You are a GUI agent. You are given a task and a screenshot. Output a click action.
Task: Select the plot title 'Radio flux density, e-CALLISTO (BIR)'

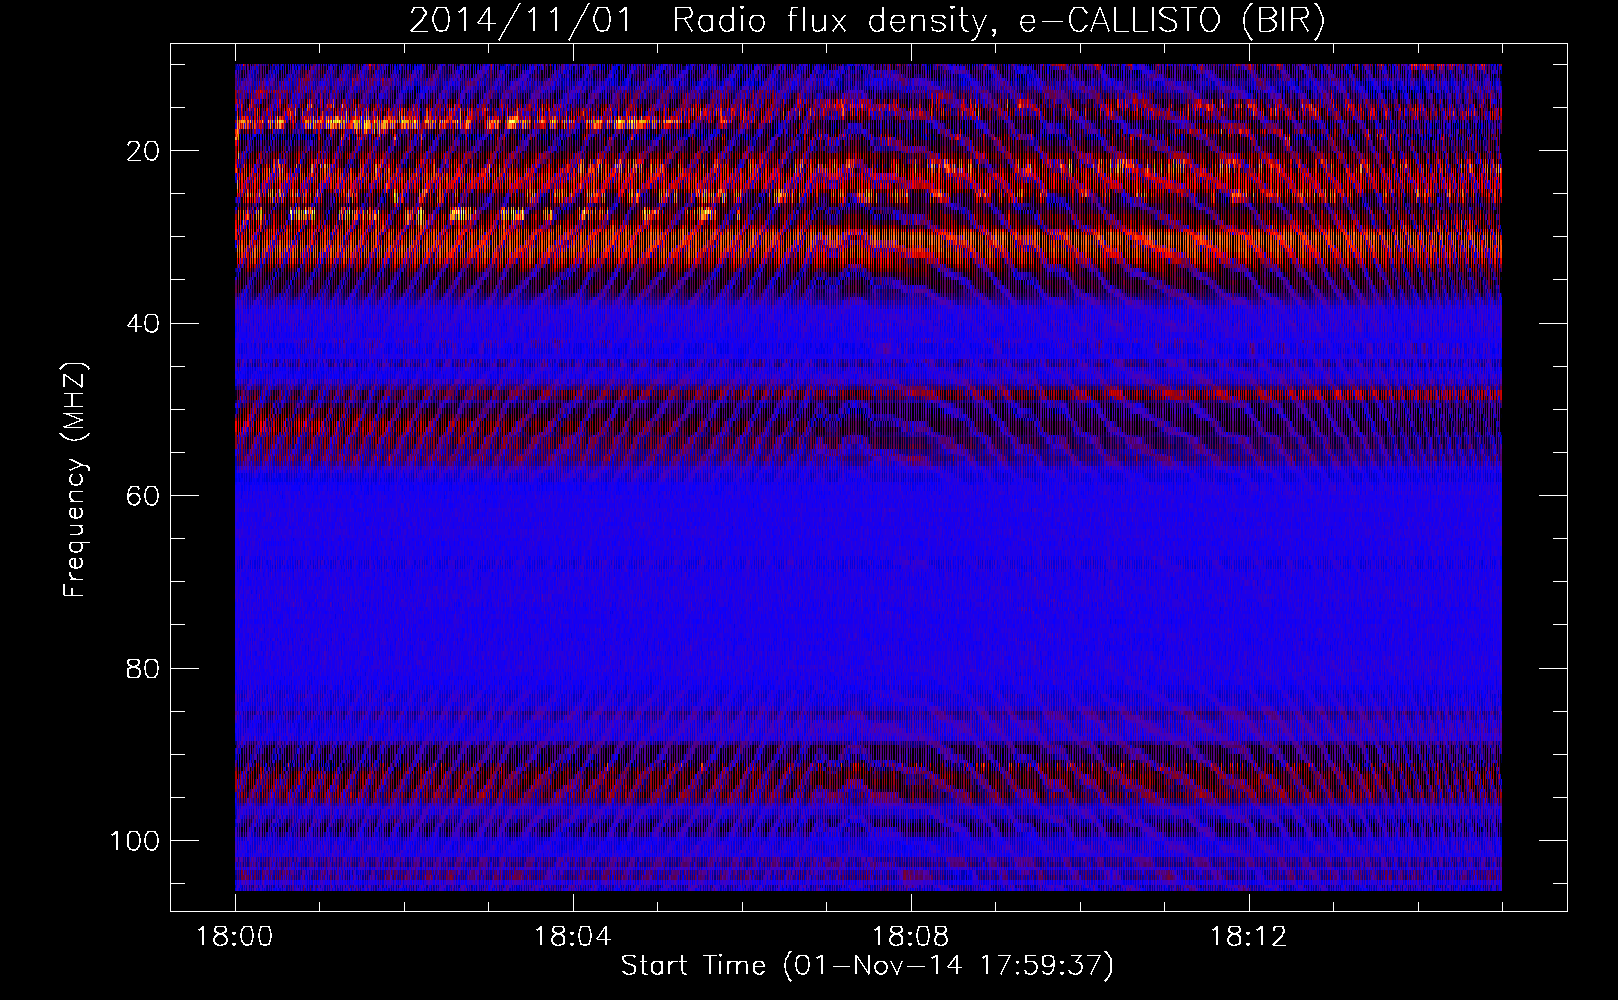[999, 21]
